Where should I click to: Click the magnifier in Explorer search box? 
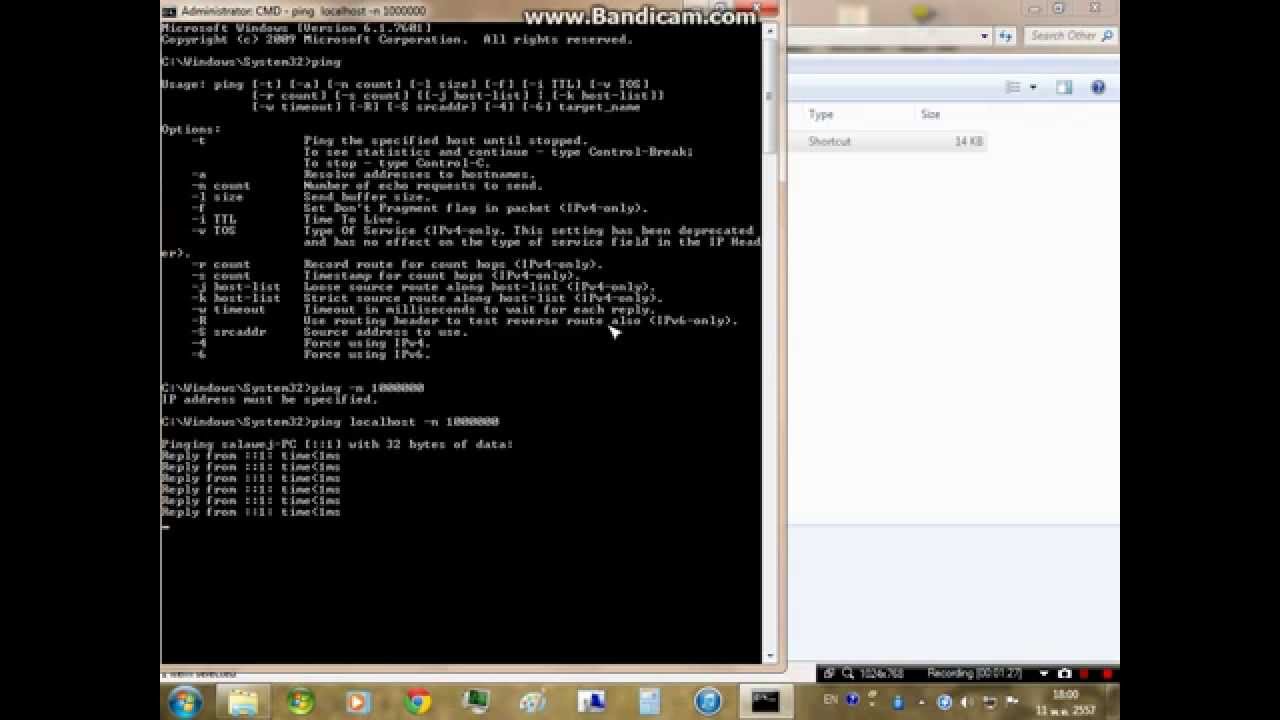[1107, 36]
